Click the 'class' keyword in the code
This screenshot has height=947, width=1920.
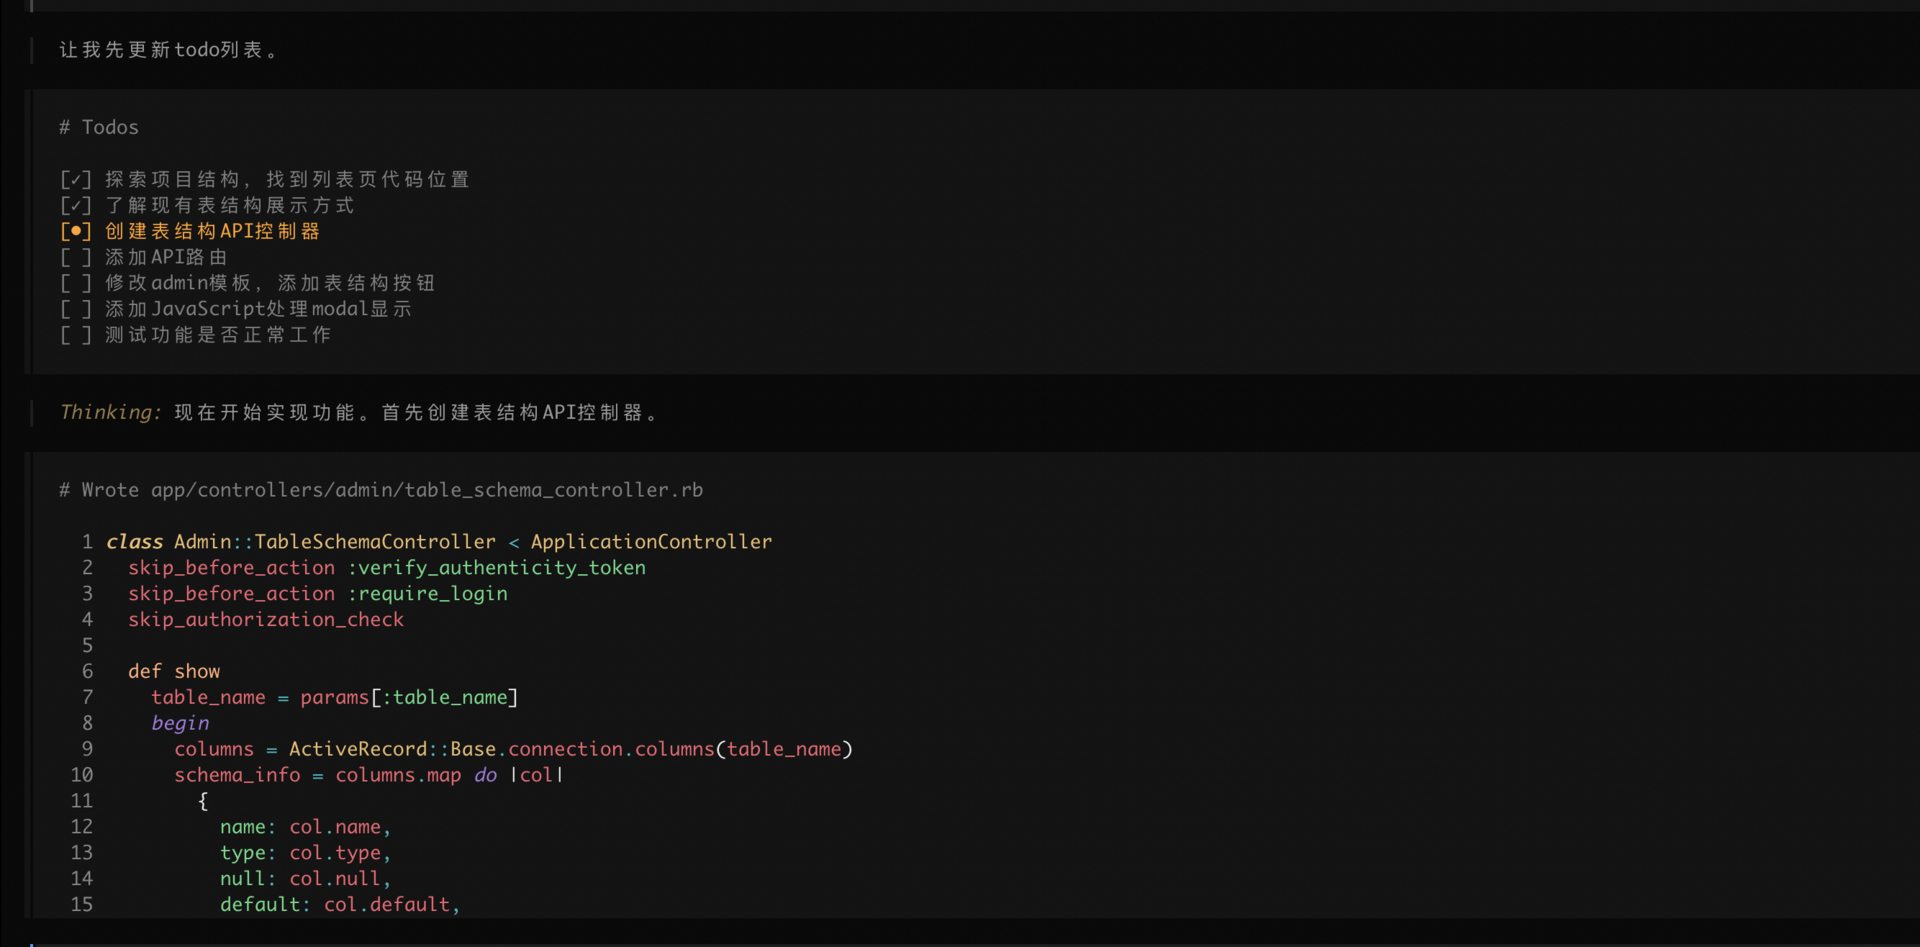coord(134,542)
